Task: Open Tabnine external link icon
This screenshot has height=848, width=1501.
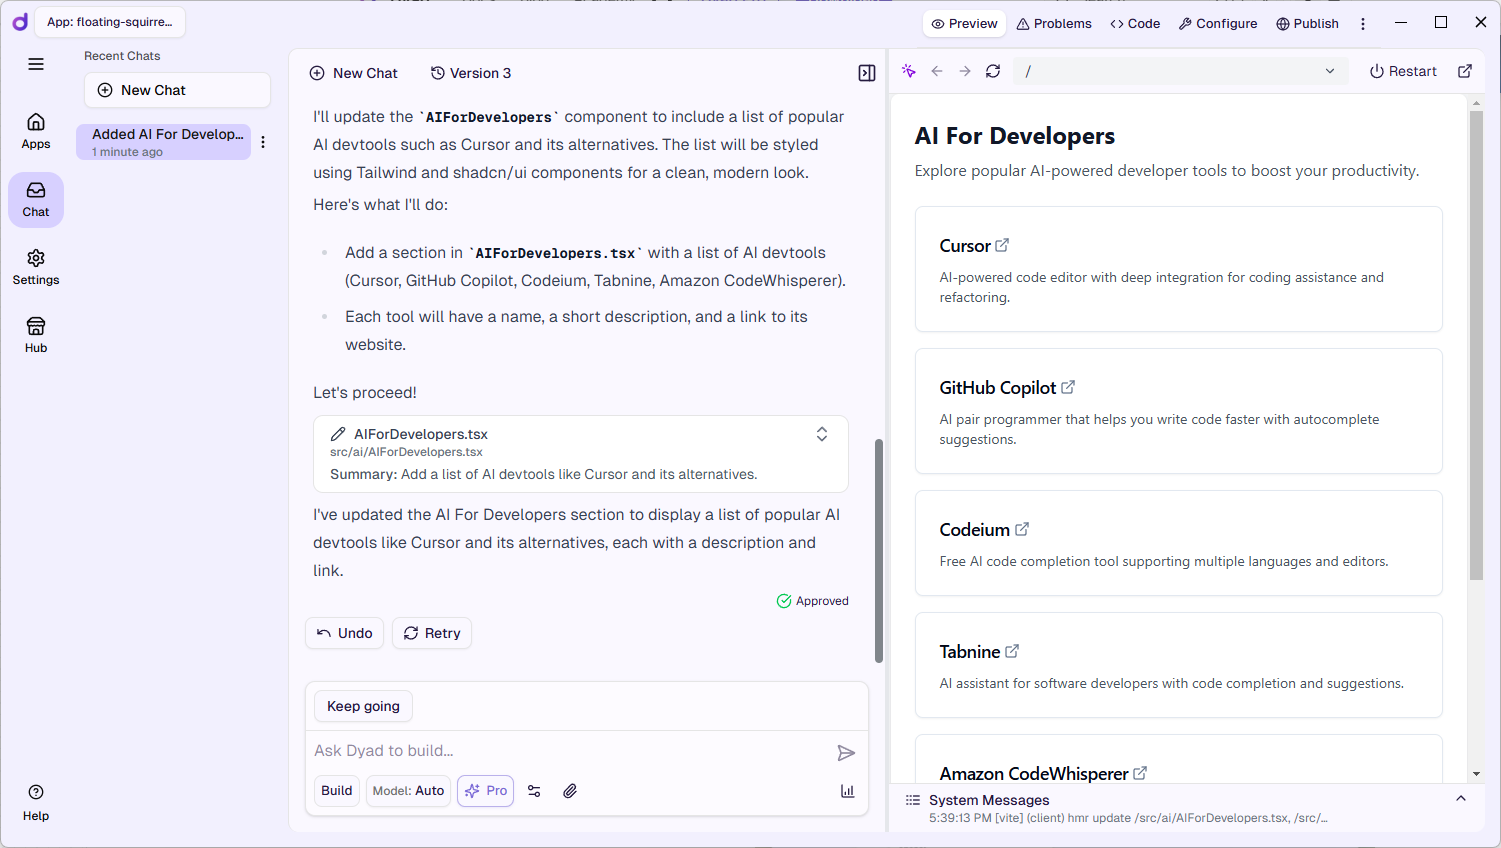Action: coord(1012,651)
